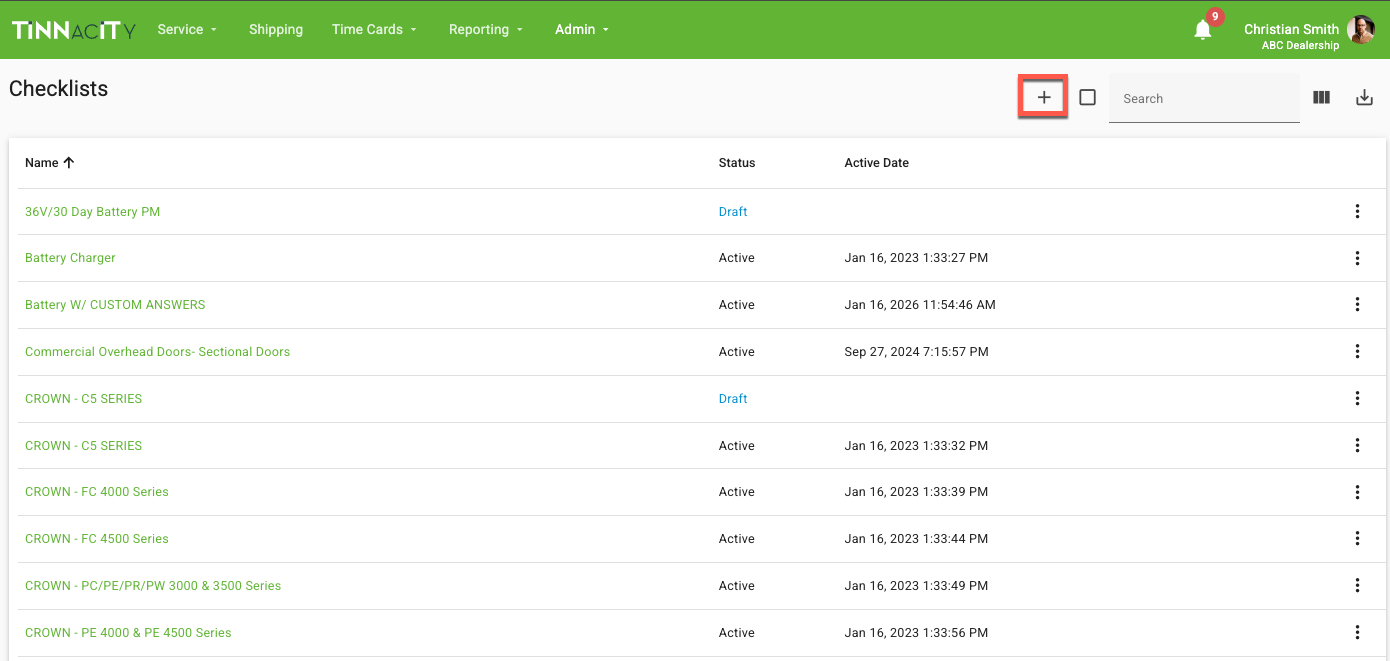Open the 36V/30 Day Battery PM checklist

coord(92,212)
